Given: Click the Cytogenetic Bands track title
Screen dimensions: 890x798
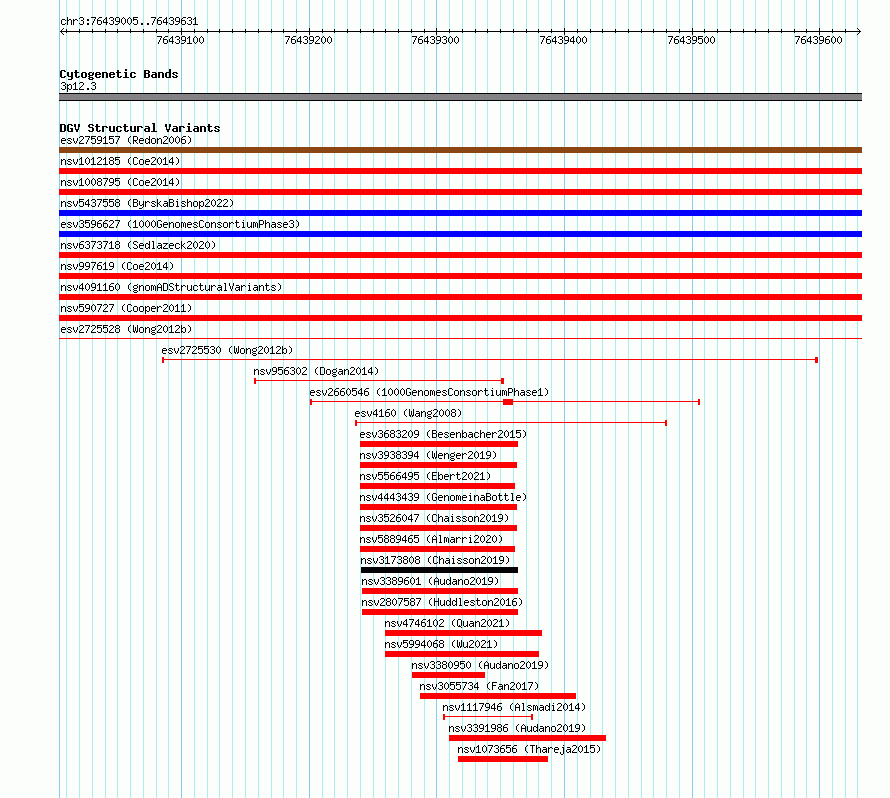Looking at the screenshot, I should 119,74.
